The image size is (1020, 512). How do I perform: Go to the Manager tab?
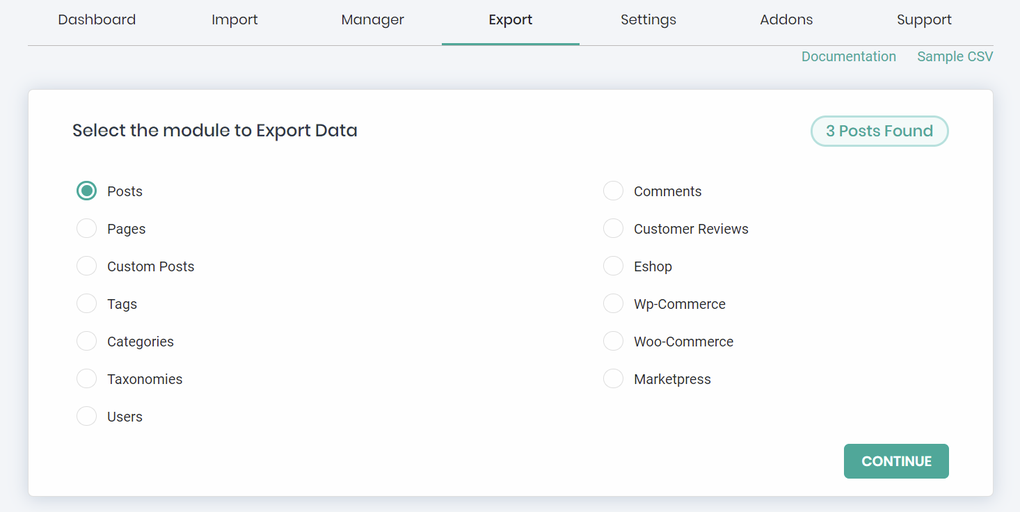[x=372, y=20]
